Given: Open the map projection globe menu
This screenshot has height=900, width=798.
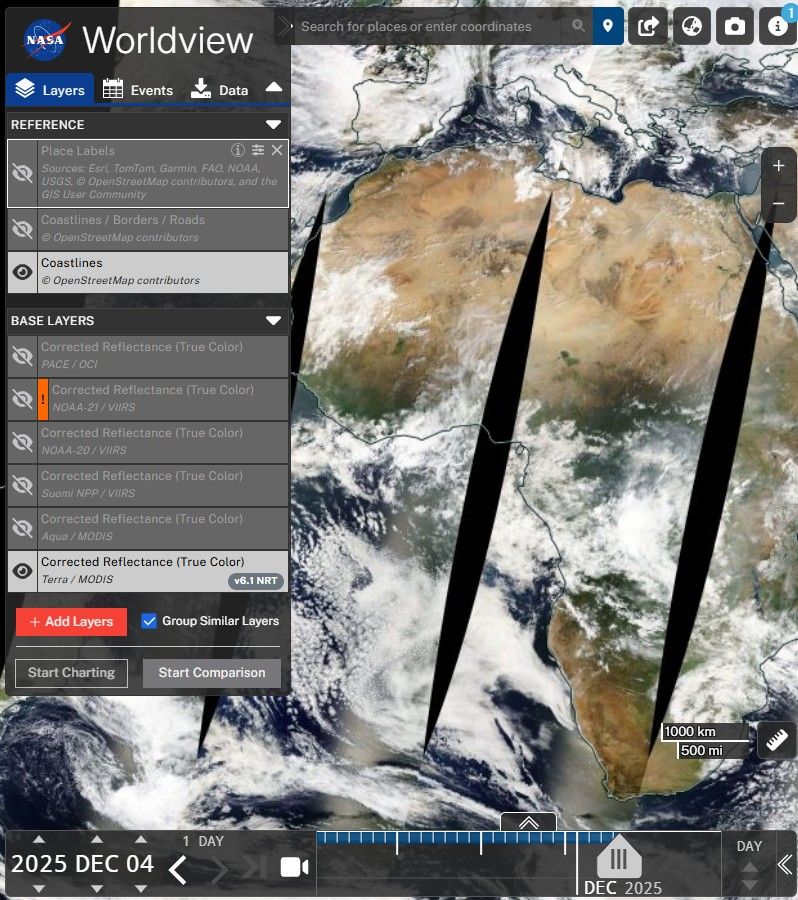Looking at the screenshot, I should (691, 26).
